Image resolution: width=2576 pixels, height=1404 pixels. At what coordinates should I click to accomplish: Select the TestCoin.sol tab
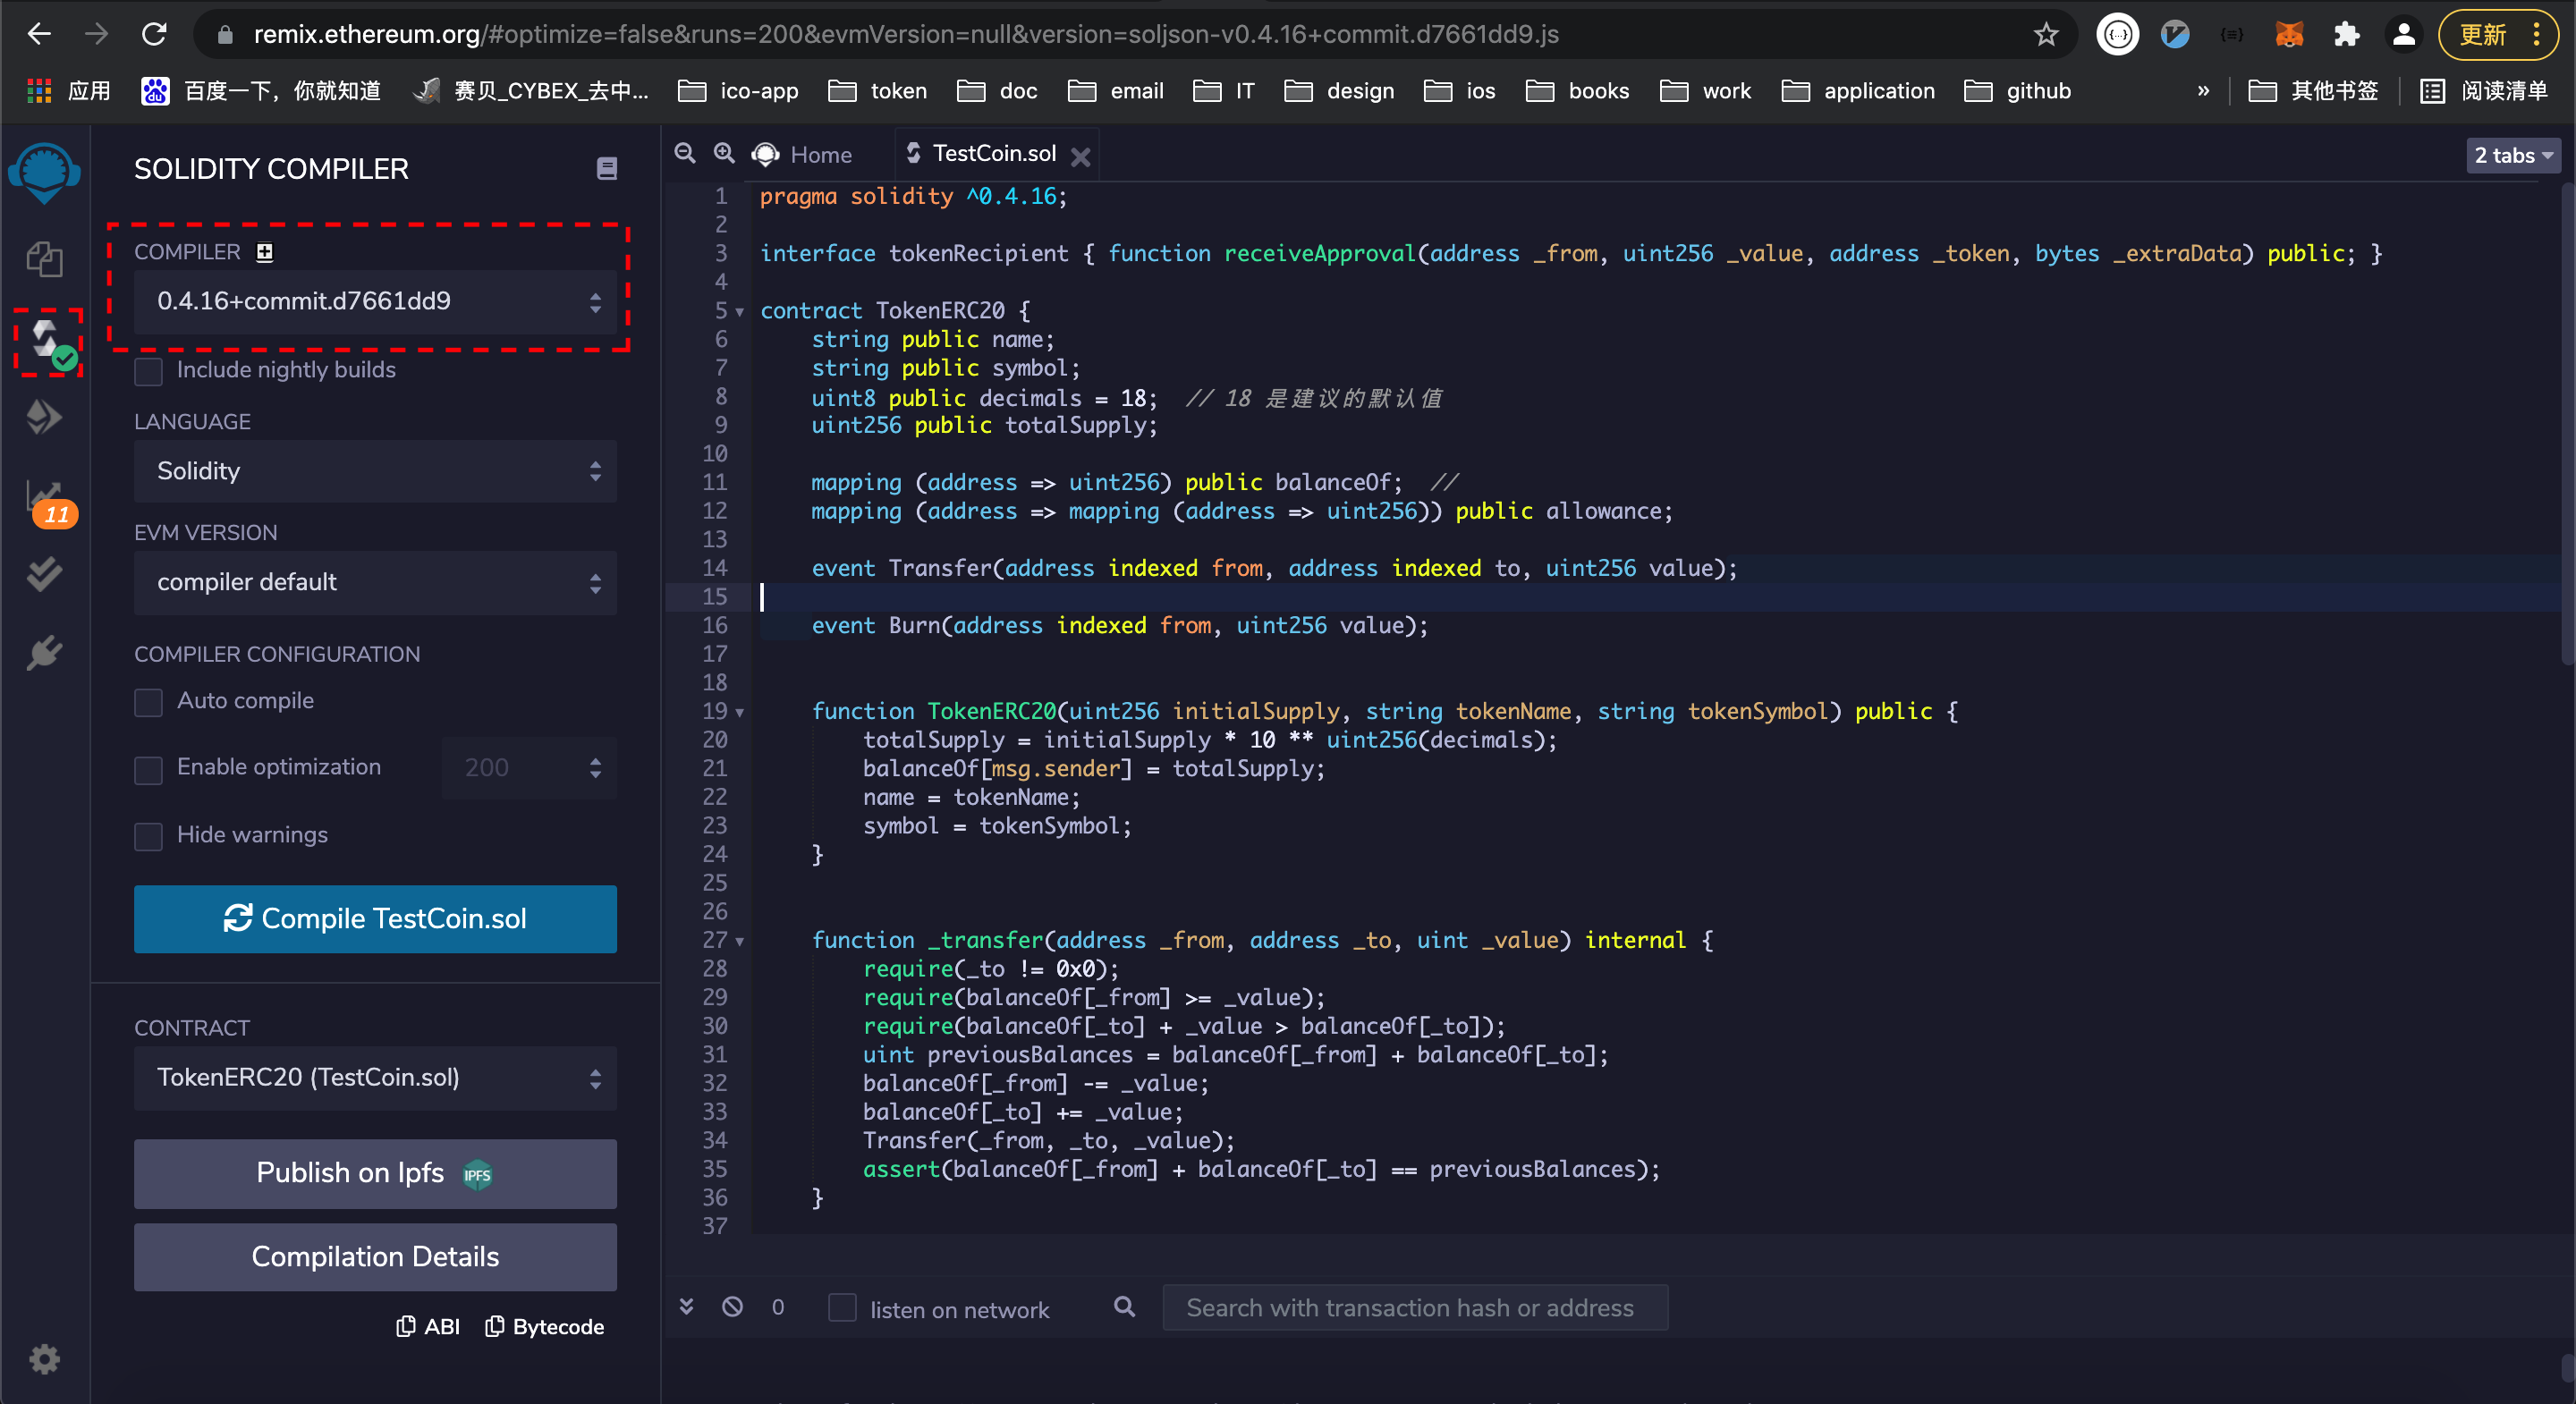(994, 154)
